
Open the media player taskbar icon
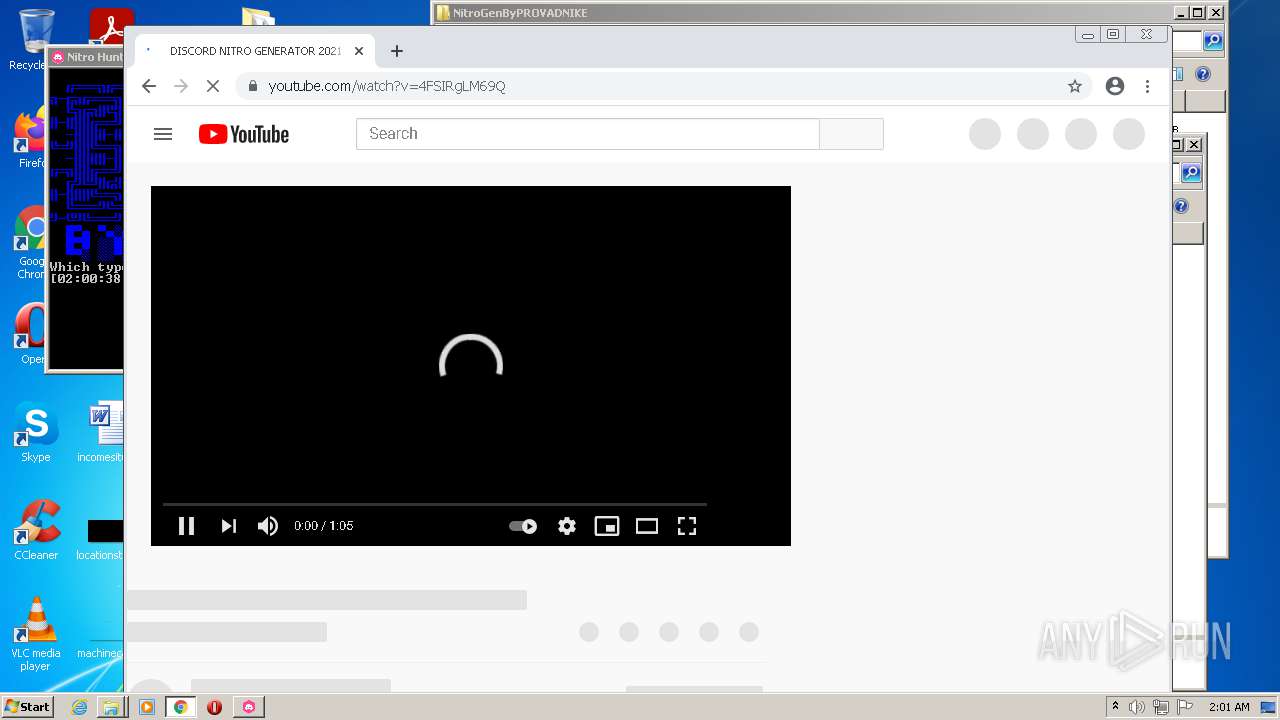click(147, 707)
